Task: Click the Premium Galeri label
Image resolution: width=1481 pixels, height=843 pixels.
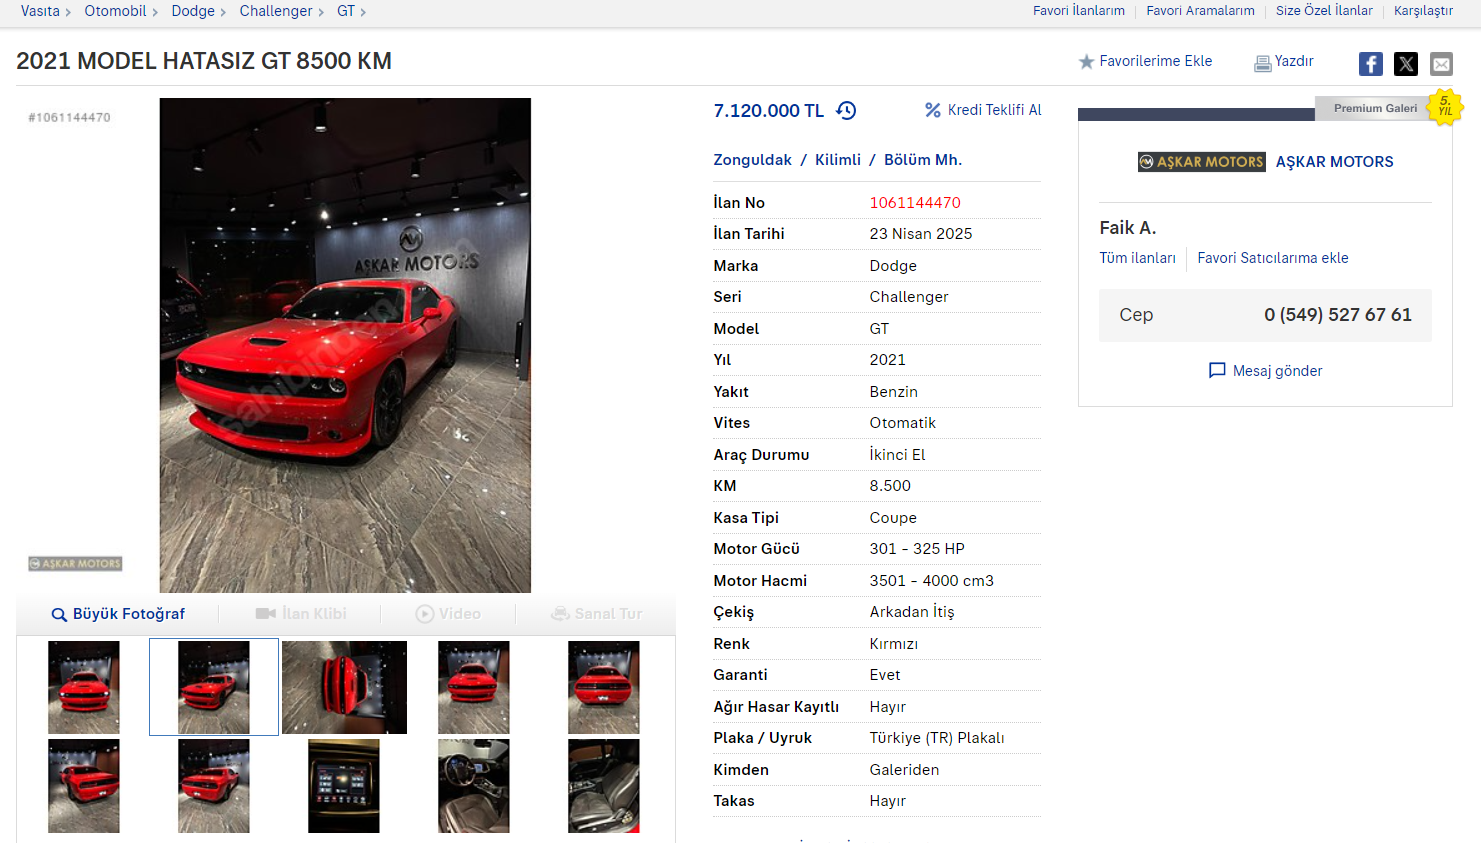Action: (1375, 108)
